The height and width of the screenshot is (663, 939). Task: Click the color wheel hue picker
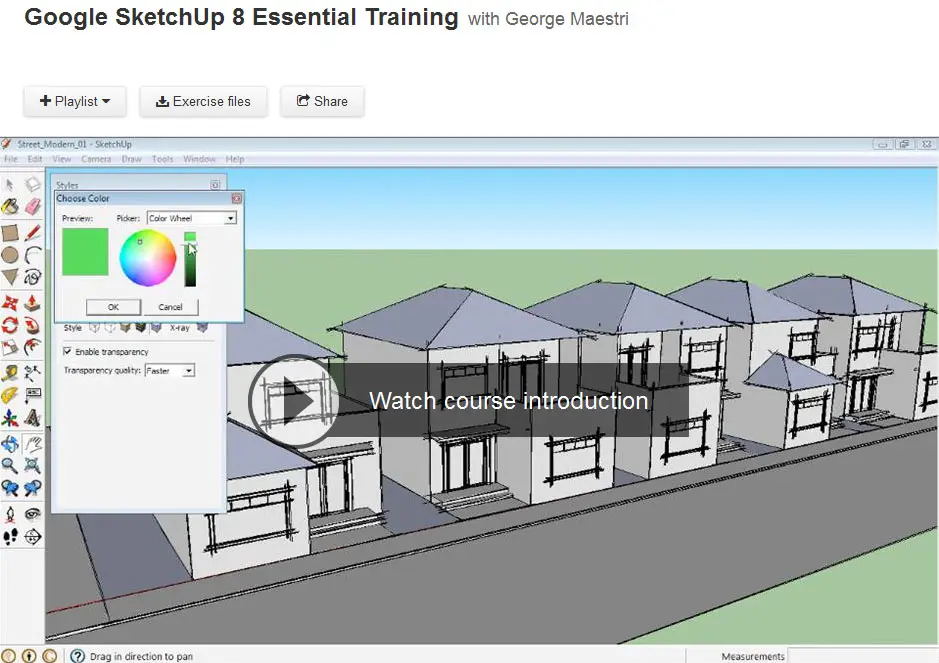(x=148, y=258)
